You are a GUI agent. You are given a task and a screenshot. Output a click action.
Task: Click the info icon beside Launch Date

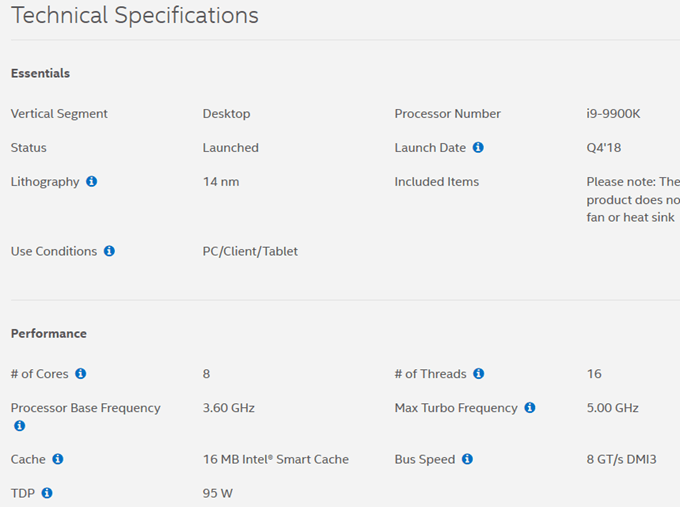pos(478,148)
